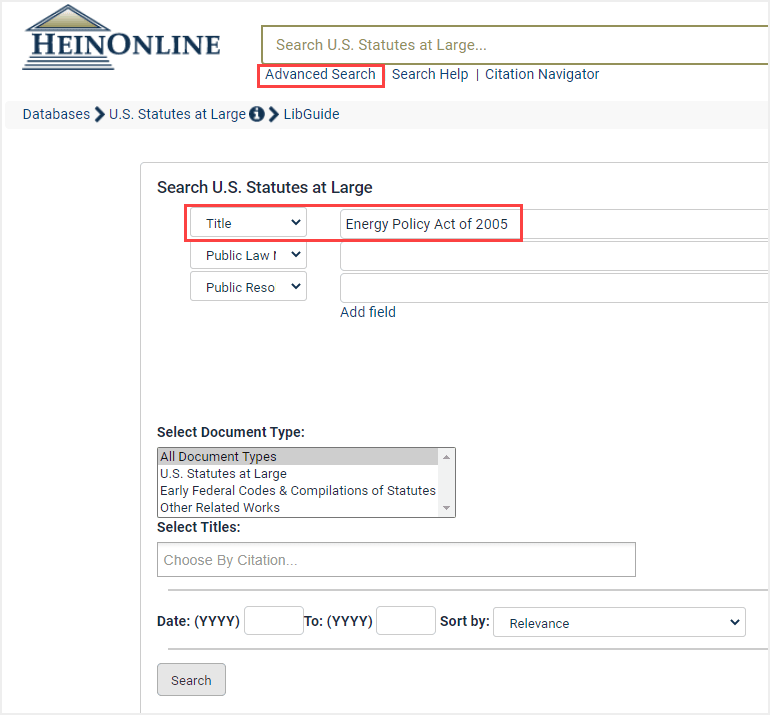The width and height of the screenshot is (770, 715).
Task: Click the HeinOnline logo
Action: pos(121,38)
